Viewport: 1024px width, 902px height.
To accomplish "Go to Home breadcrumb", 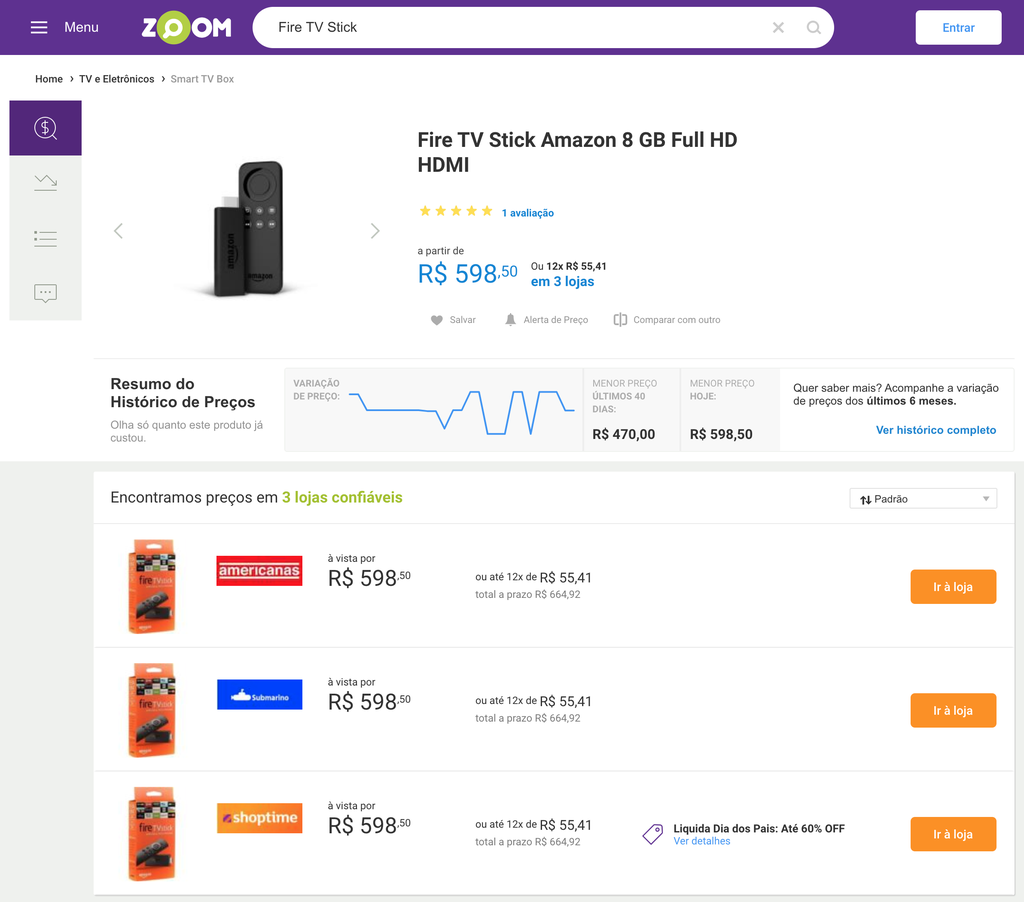I will click(49, 79).
